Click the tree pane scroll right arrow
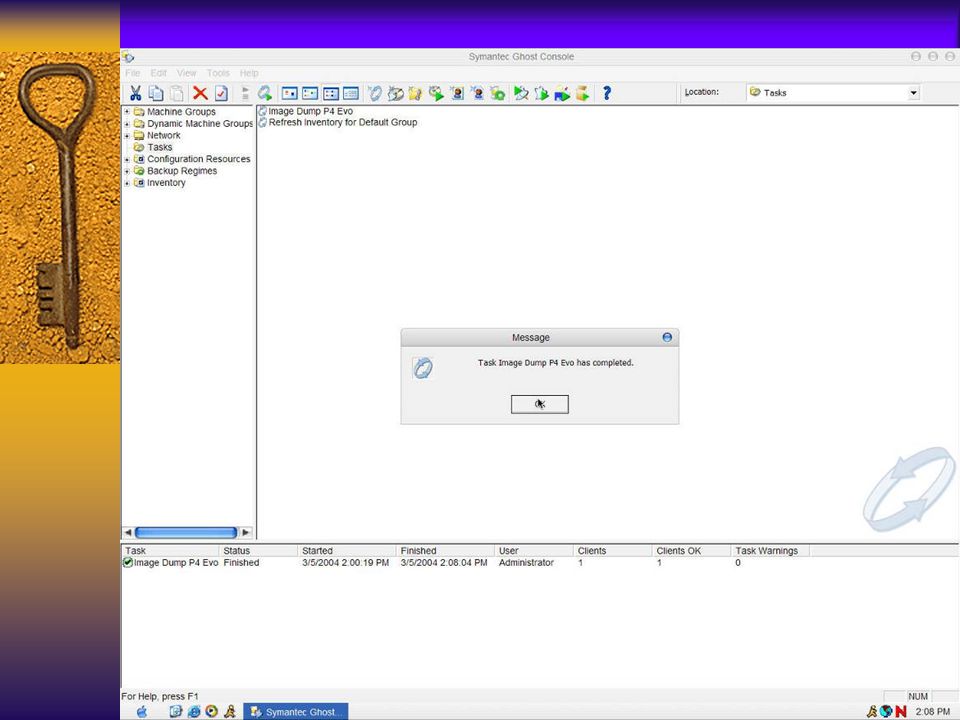Screen dimensions: 960x720 (x=246, y=533)
